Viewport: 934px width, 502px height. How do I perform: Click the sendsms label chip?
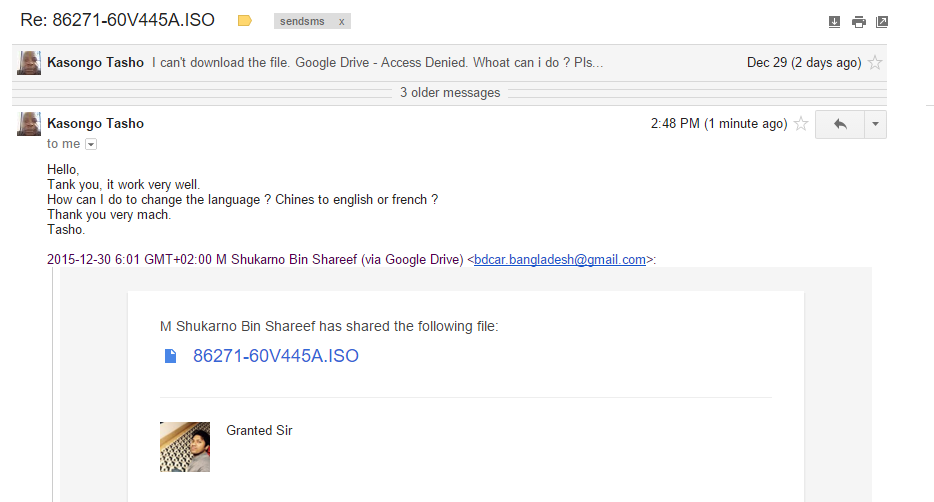(x=303, y=21)
